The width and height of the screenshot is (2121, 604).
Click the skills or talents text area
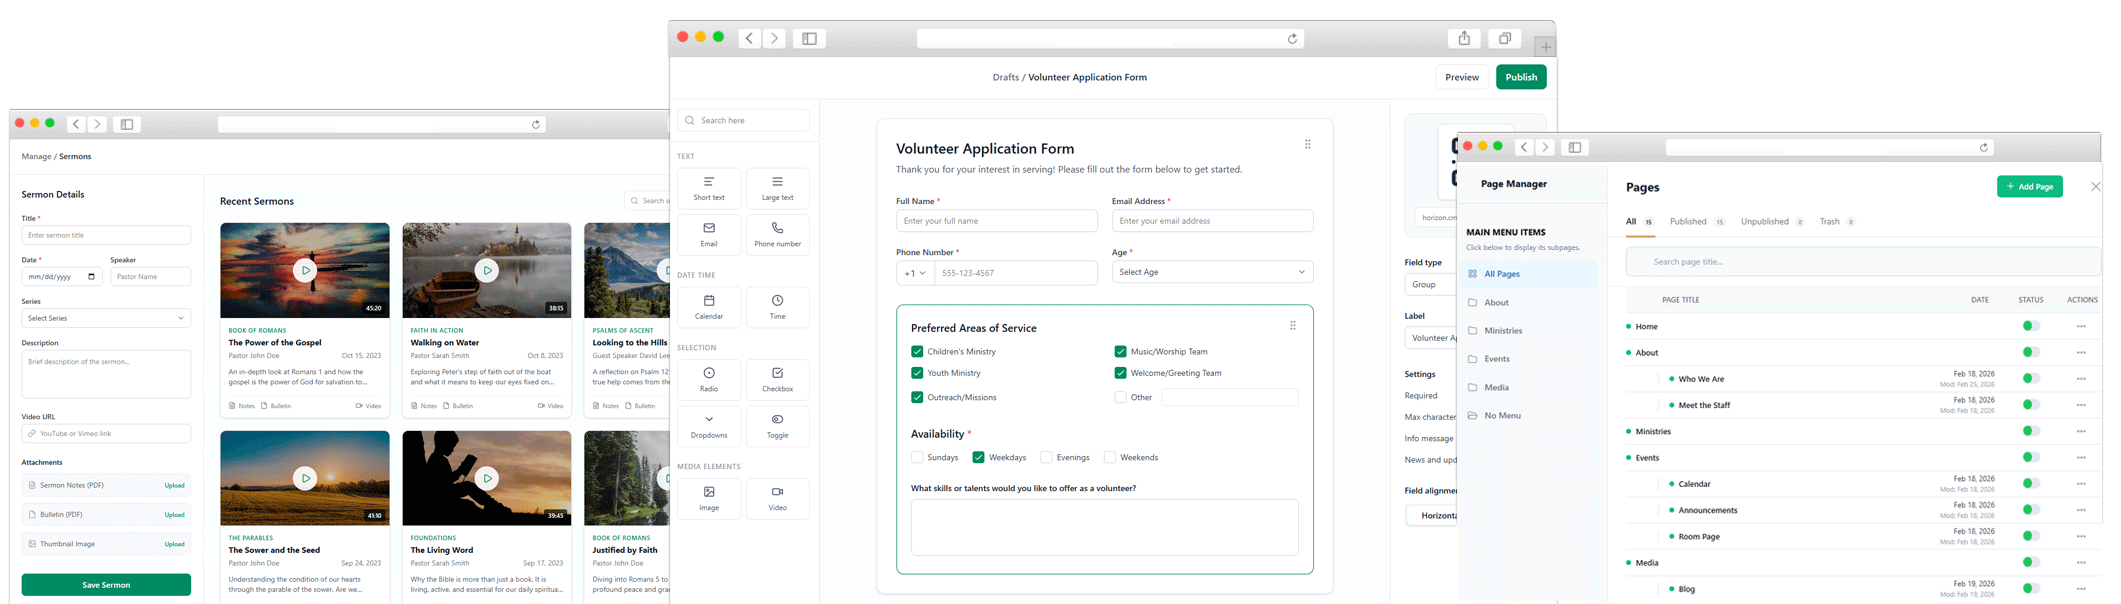tap(1104, 527)
